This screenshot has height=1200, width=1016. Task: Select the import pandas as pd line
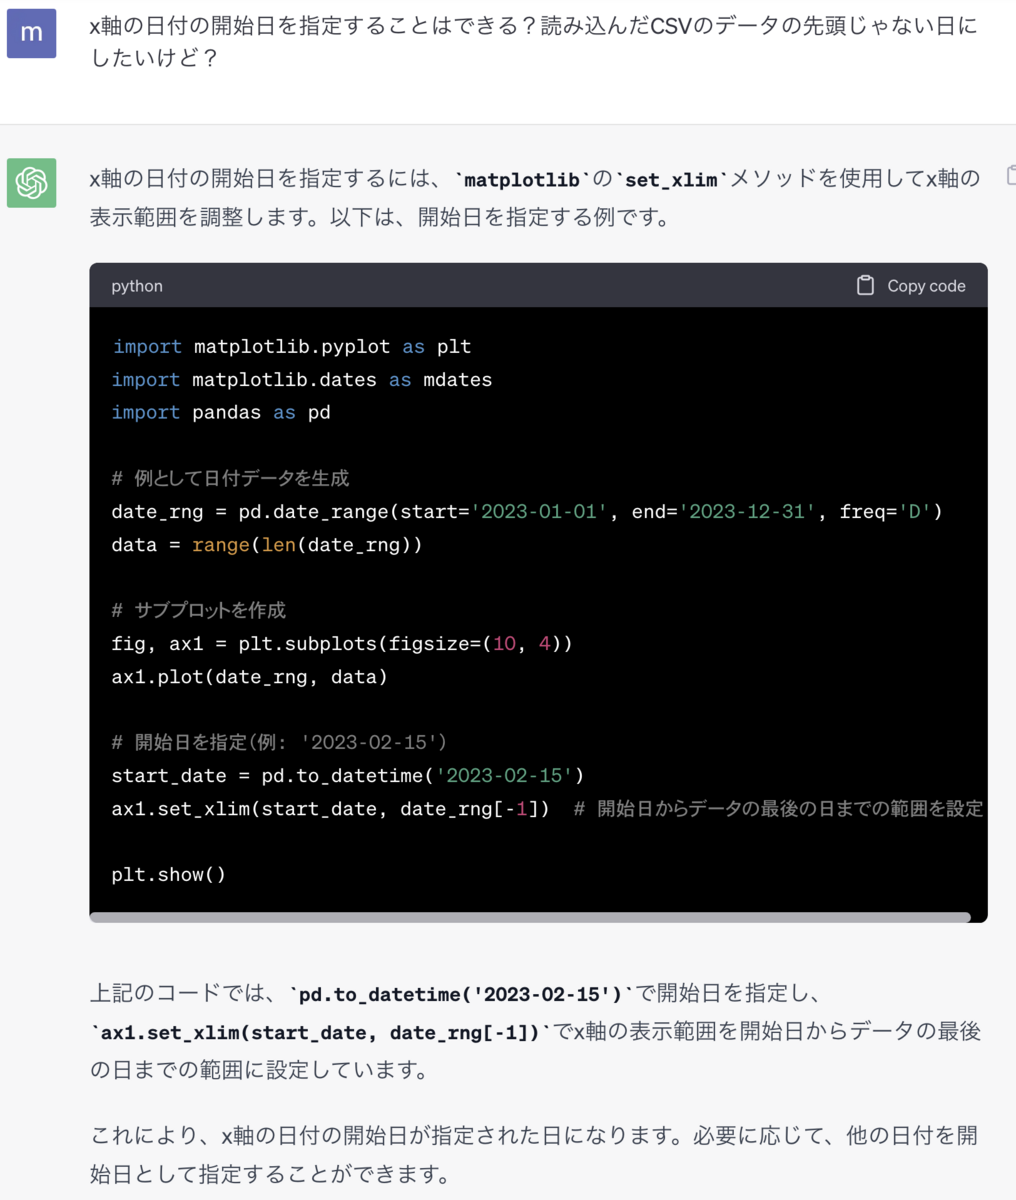tap(221, 412)
